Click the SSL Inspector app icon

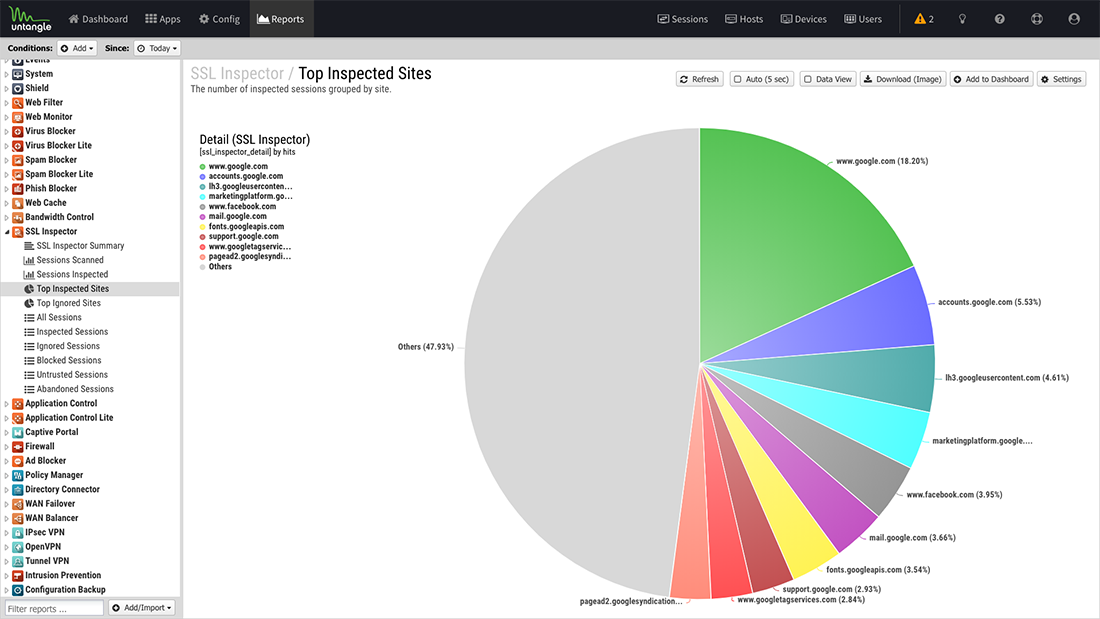(x=18, y=232)
